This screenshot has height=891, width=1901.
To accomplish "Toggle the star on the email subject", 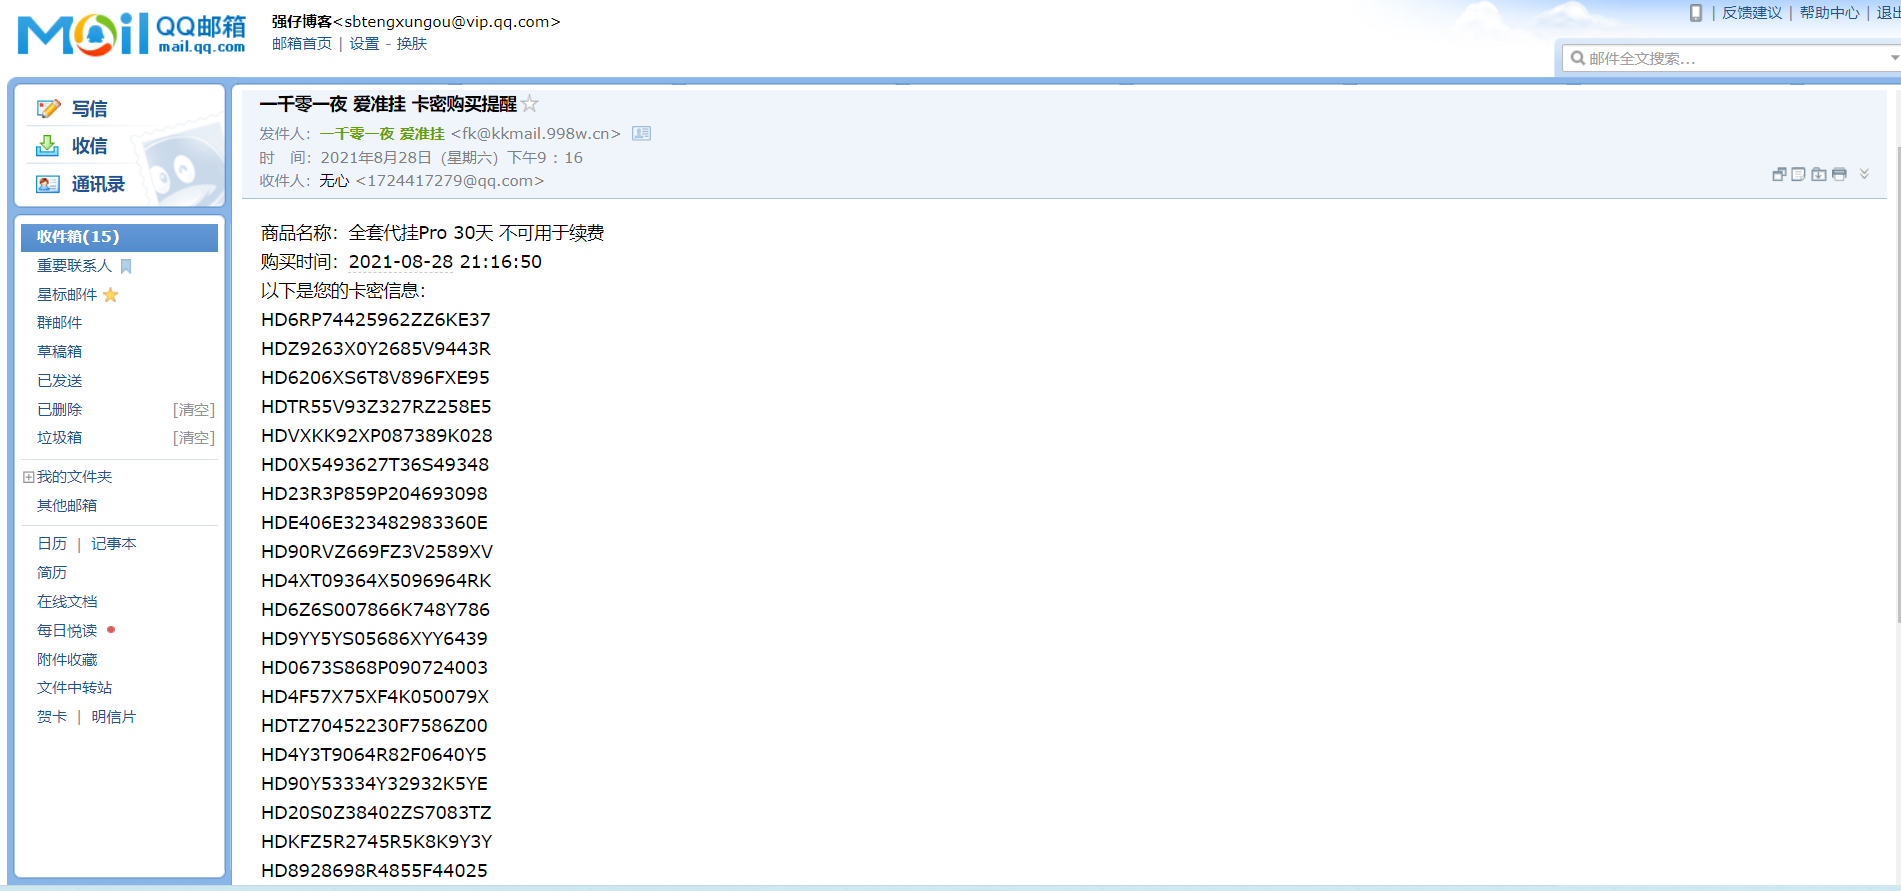I will [530, 104].
